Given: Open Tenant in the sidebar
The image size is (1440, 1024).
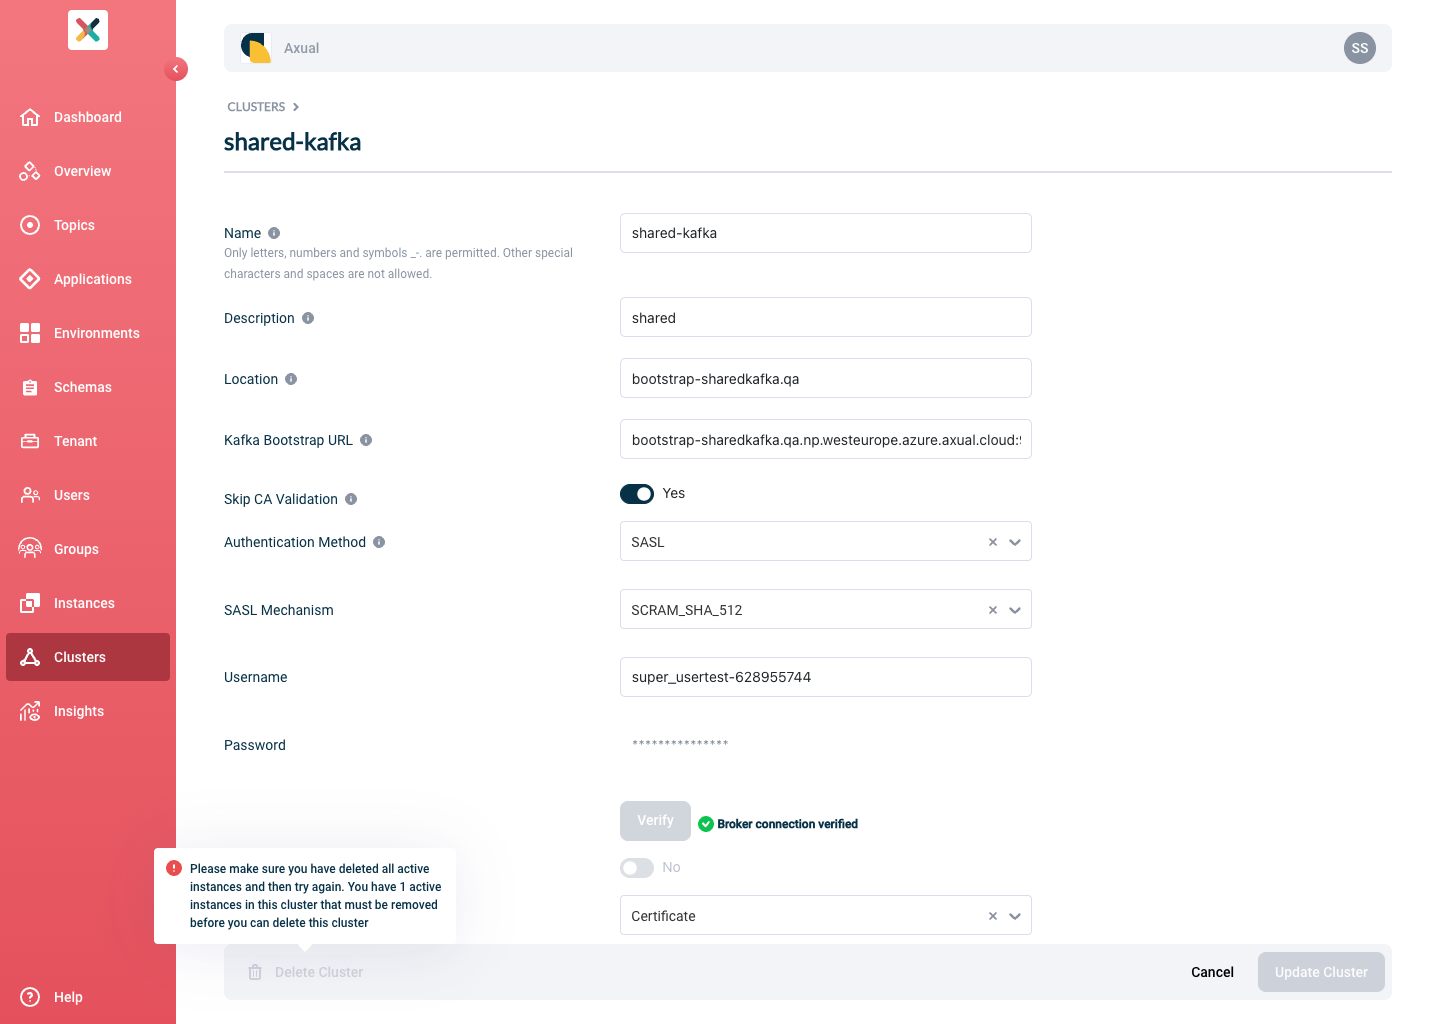Looking at the screenshot, I should [88, 441].
